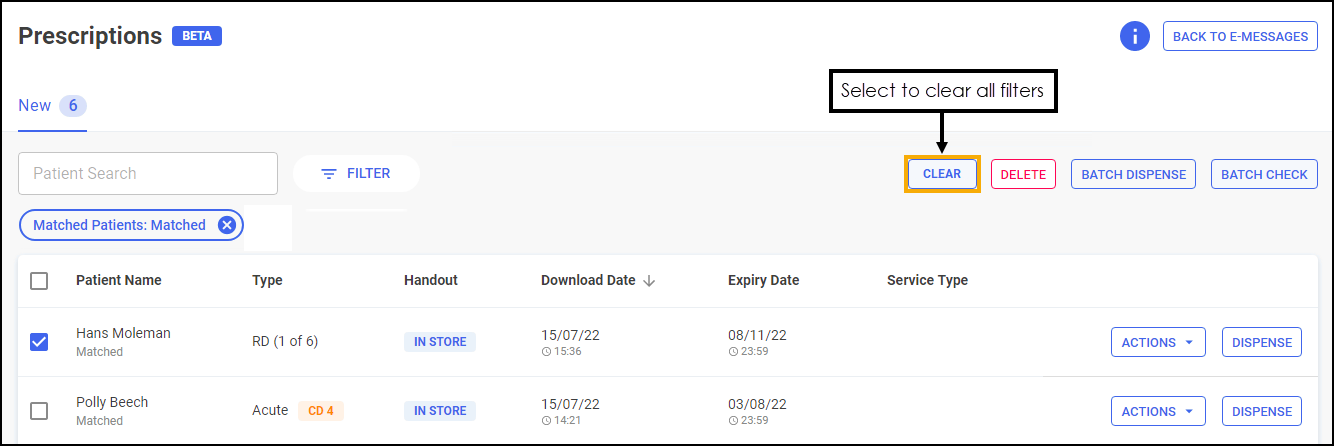This screenshot has height=446, width=1334.
Task: Focus the Patient Search field
Action: click(x=148, y=174)
